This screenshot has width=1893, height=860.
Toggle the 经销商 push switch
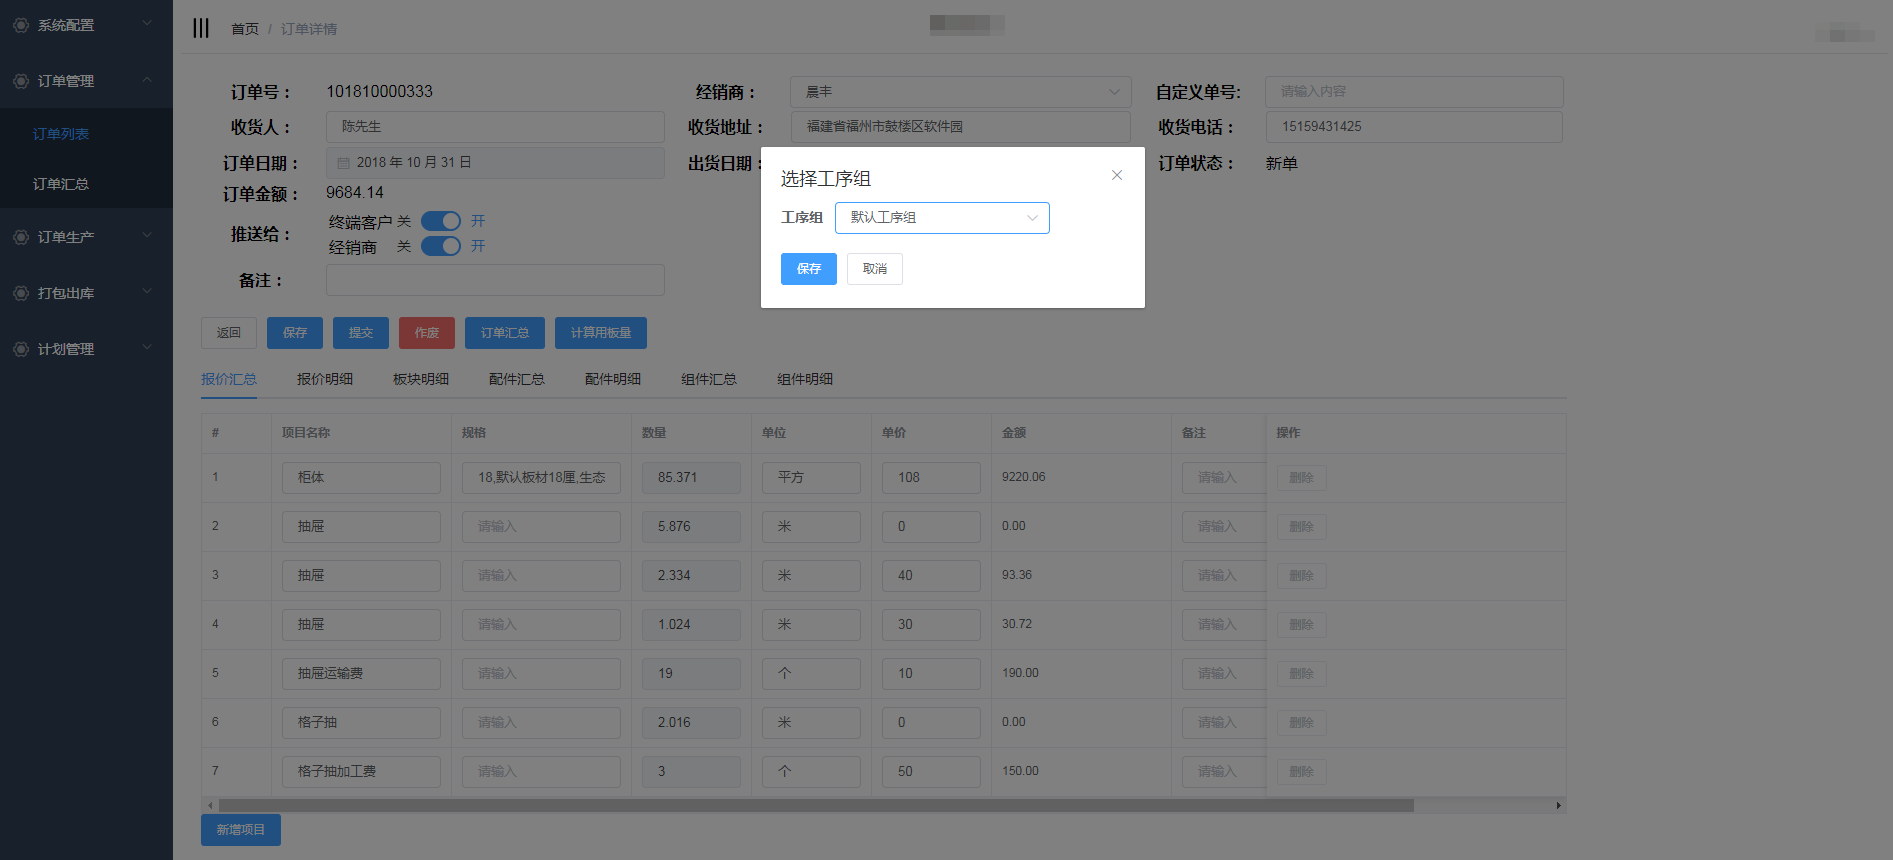tap(440, 246)
